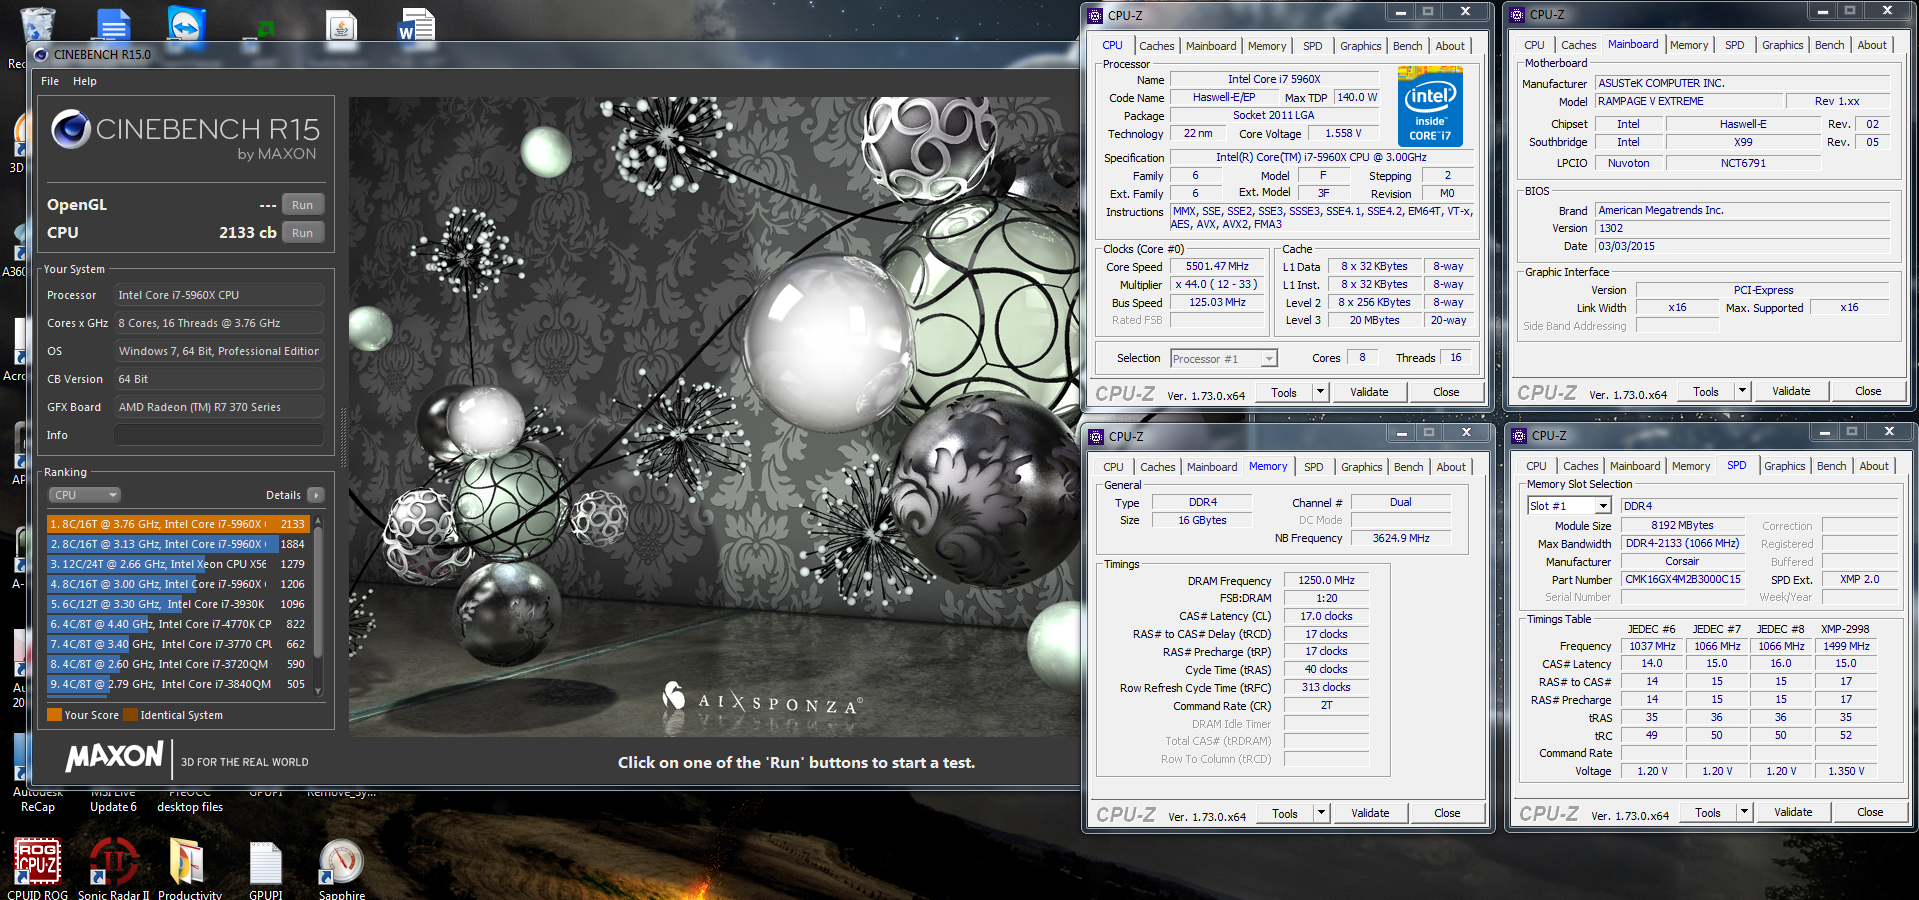Click title icon of CPU-Z SPD window

[x=1519, y=435]
